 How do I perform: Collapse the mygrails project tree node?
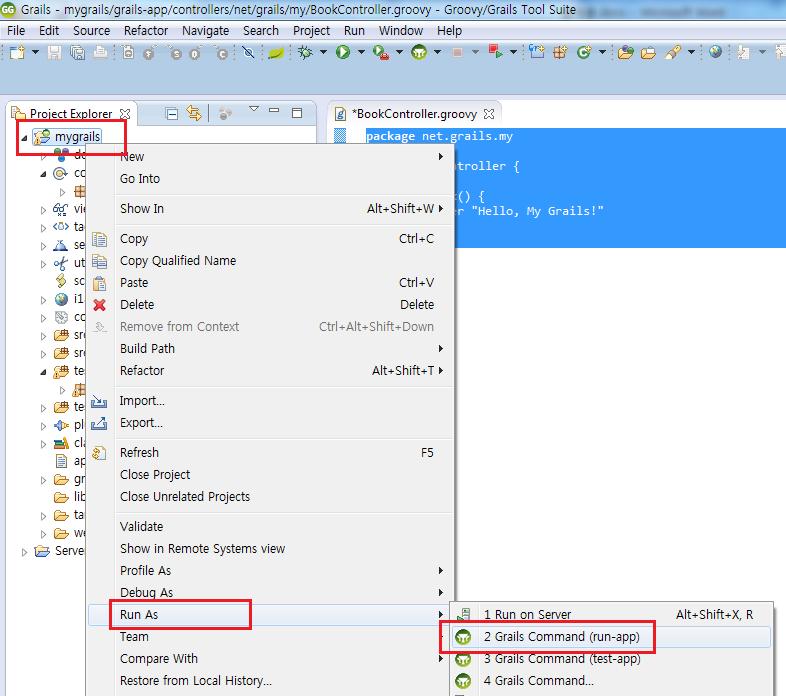(24, 137)
